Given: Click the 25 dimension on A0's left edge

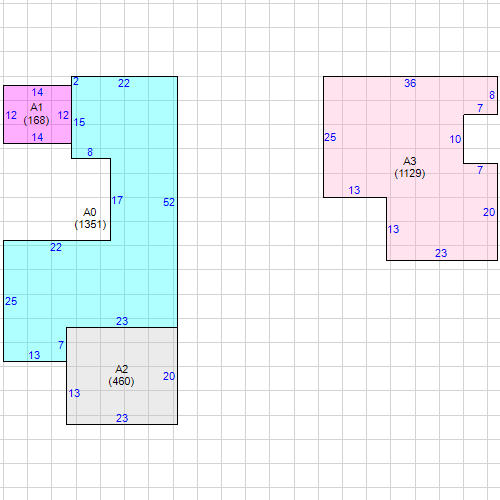Looking at the screenshot, I should point(11,301).
